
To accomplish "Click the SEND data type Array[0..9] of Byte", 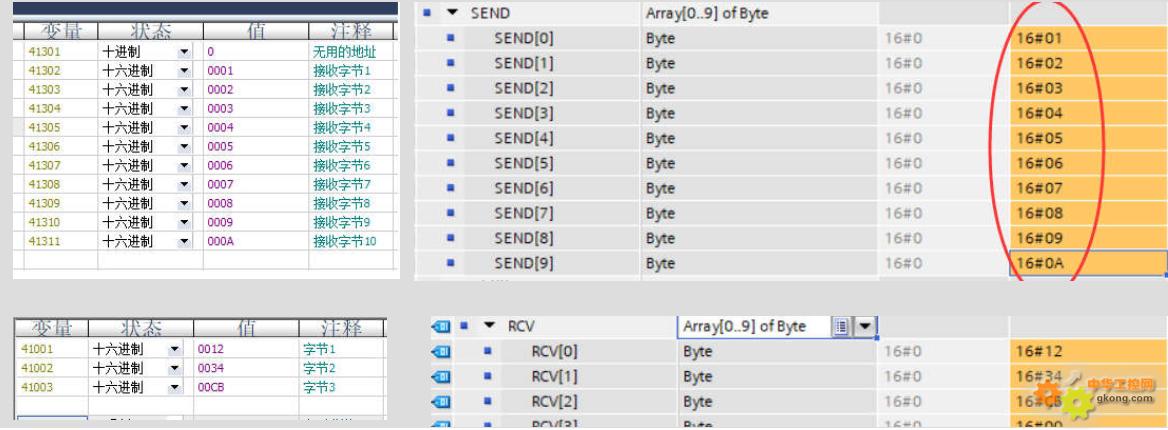I will click(x=707, y=13).
